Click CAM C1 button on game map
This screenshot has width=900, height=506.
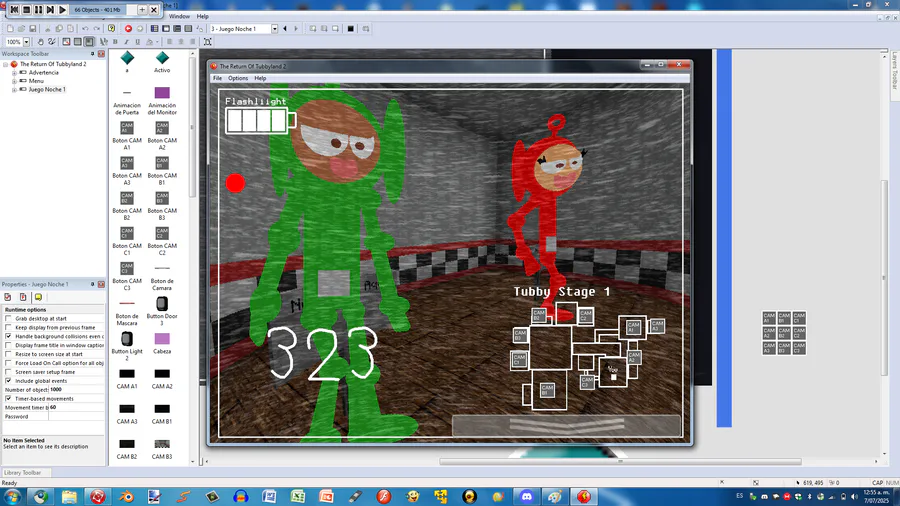tap(519, 360)
